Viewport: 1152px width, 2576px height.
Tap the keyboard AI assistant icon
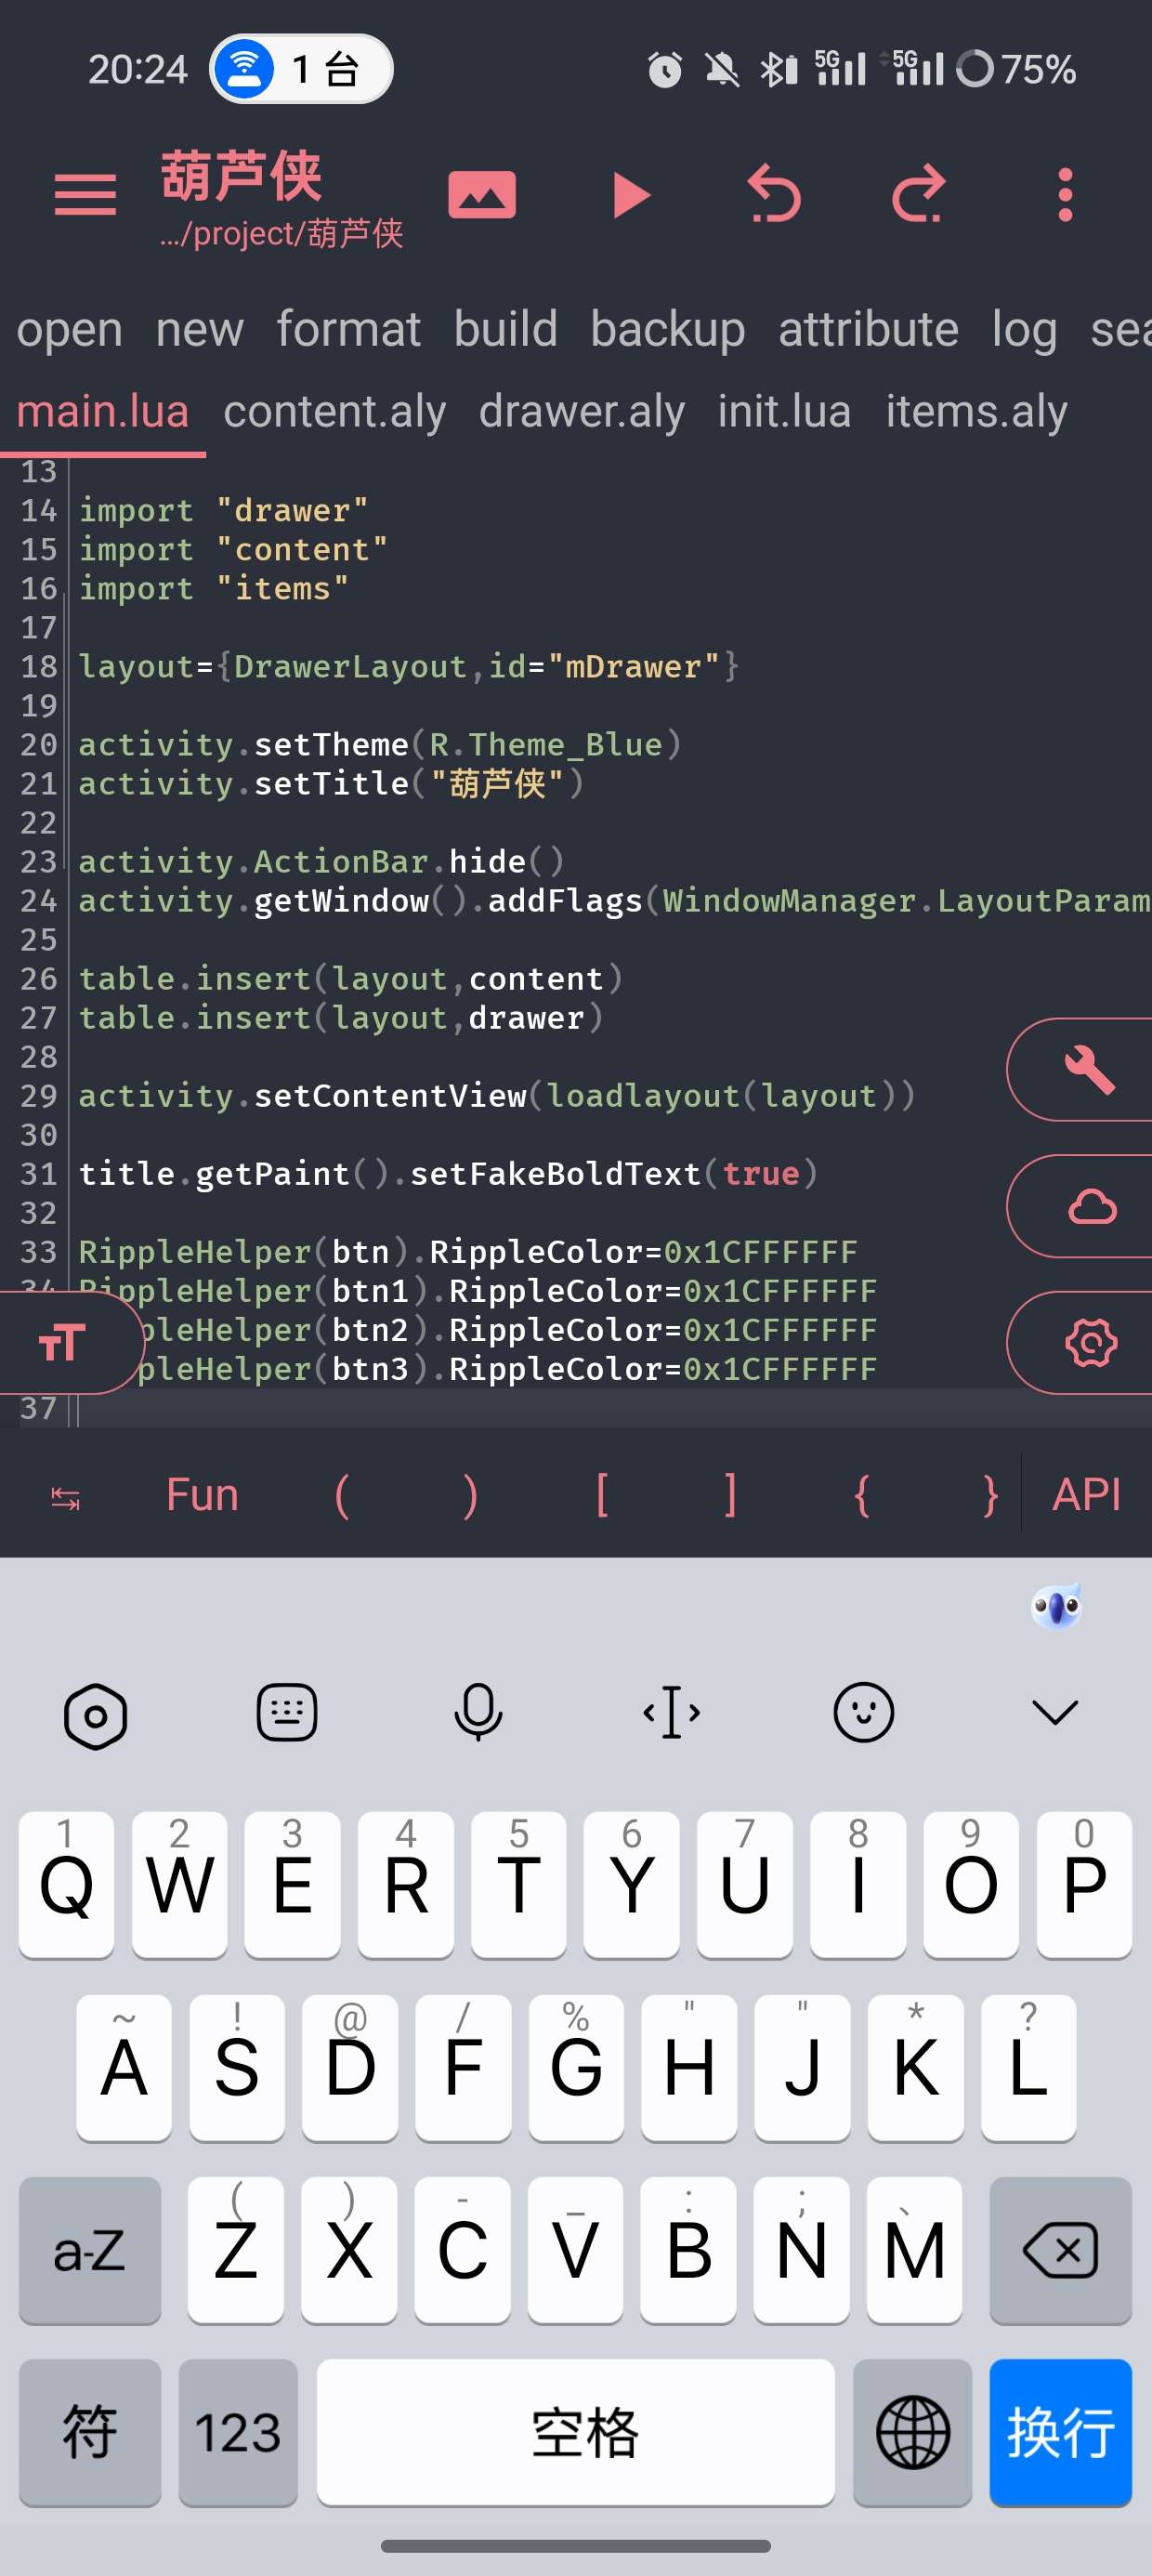point(1057,1607)
